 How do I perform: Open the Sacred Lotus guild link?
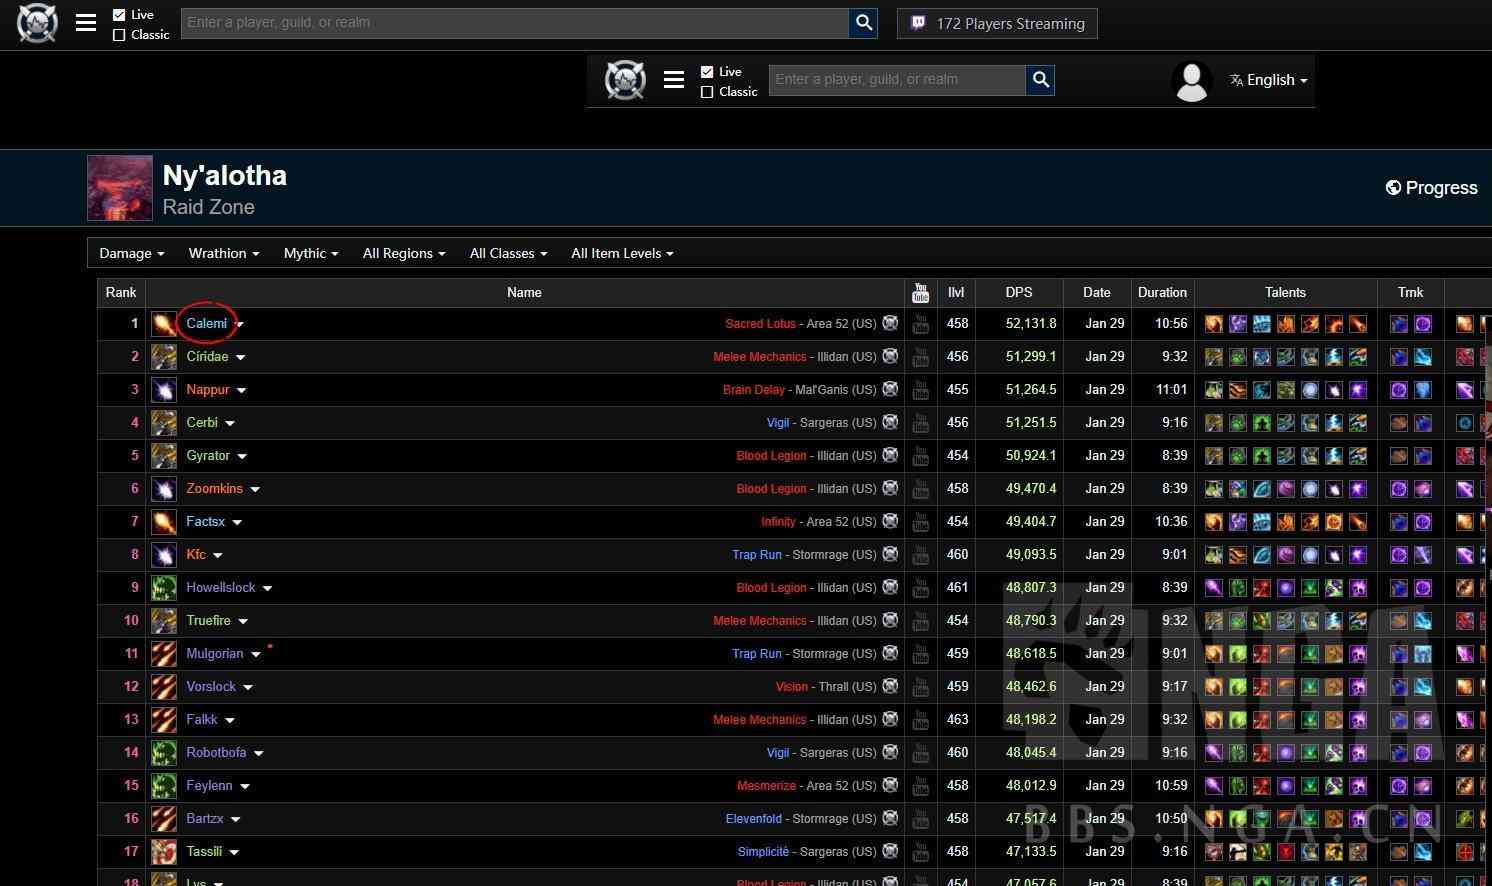coord(760,324)
